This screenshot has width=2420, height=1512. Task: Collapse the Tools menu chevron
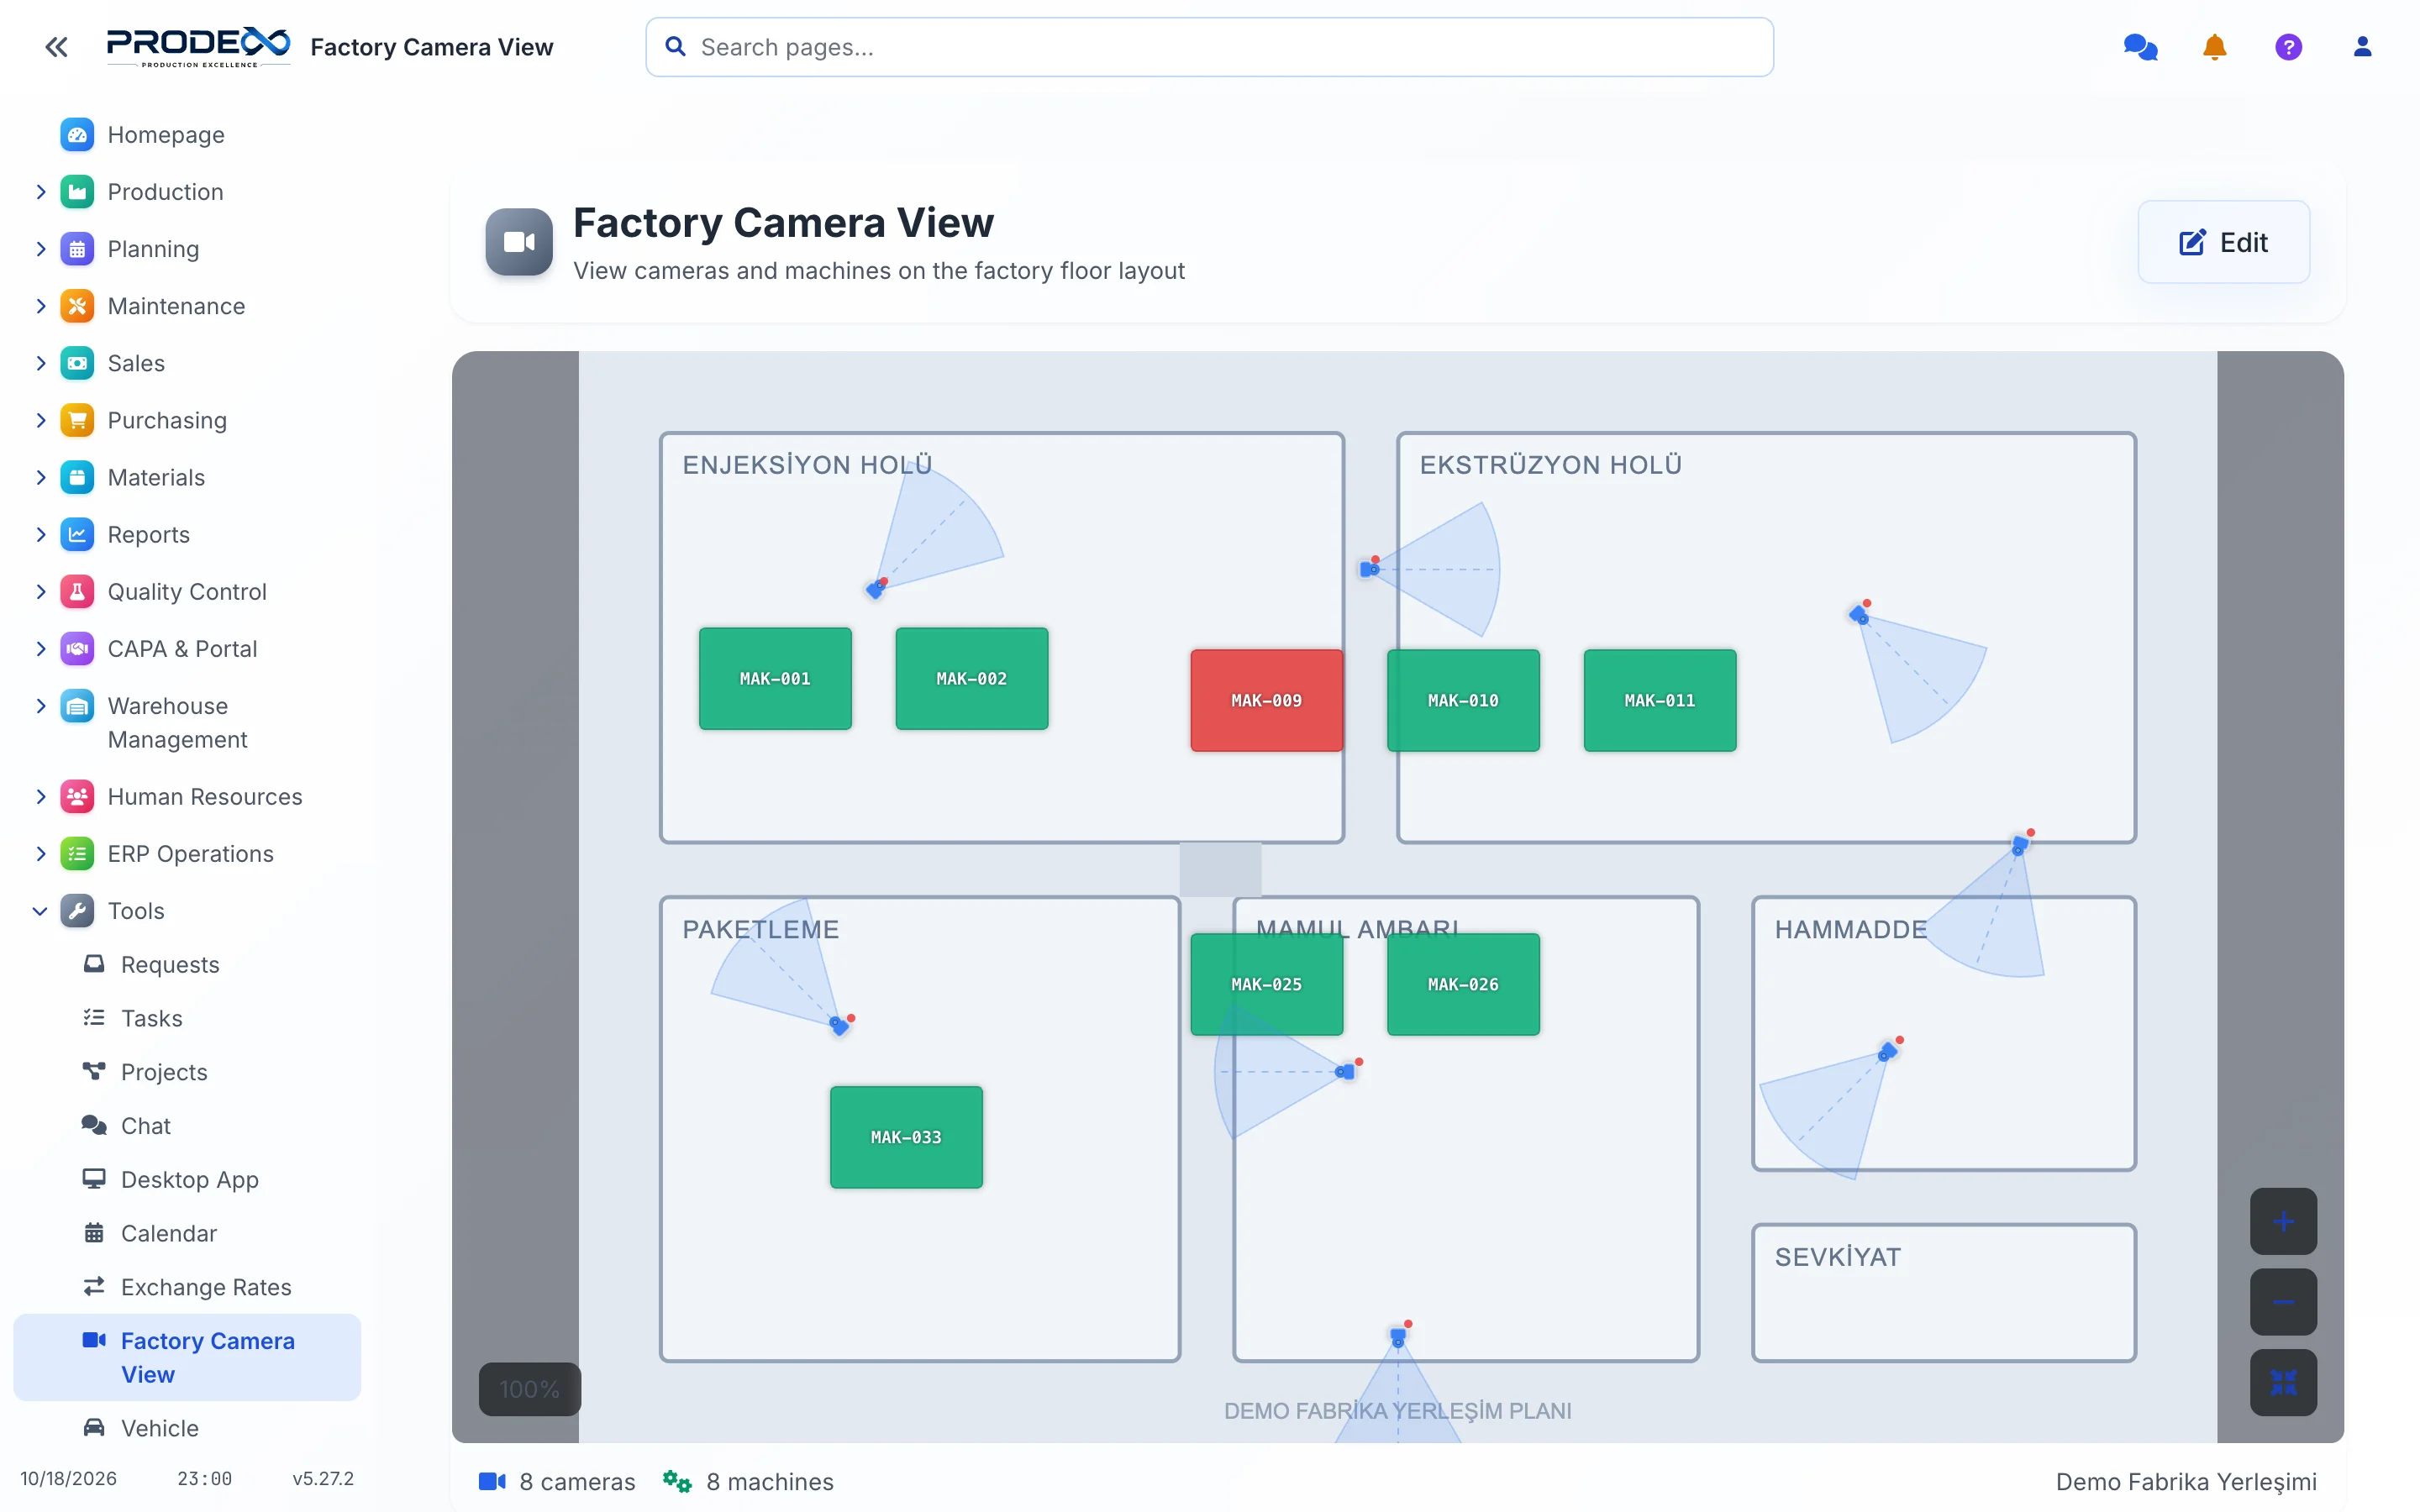(x=40, y=911)
